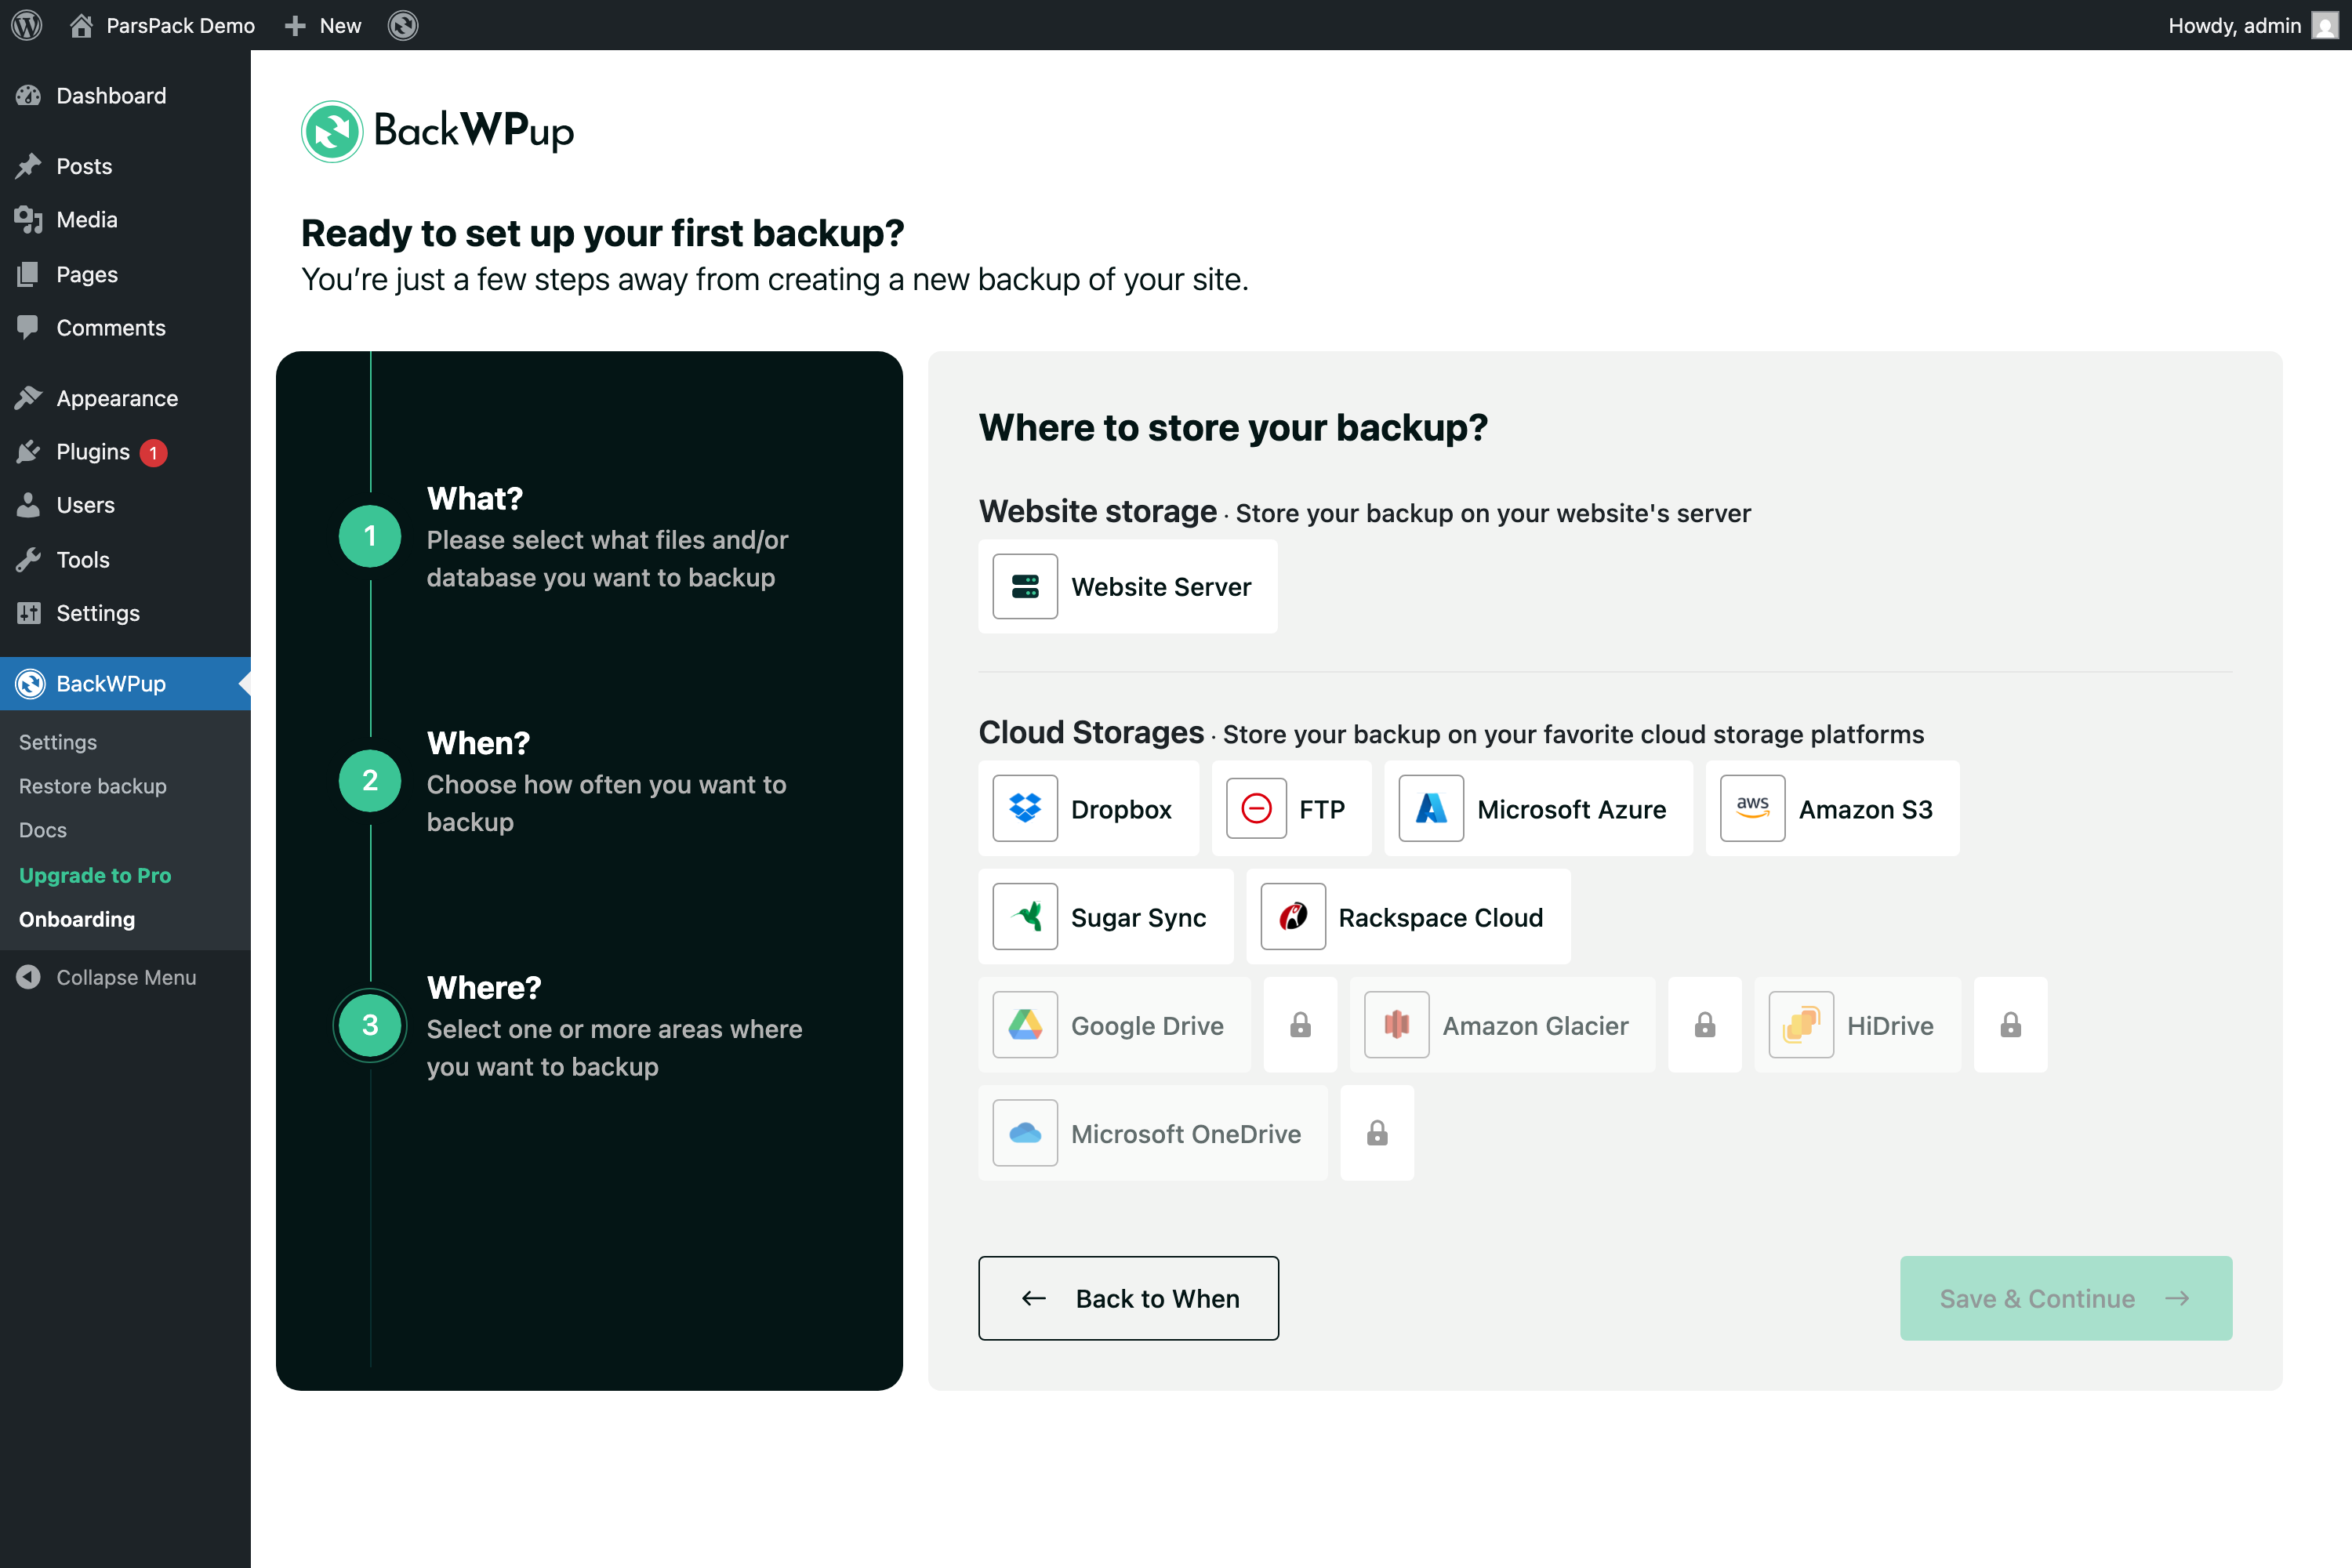Click the Dashboard gauge icon
2352x1568 pixels.
click(29, 95)
